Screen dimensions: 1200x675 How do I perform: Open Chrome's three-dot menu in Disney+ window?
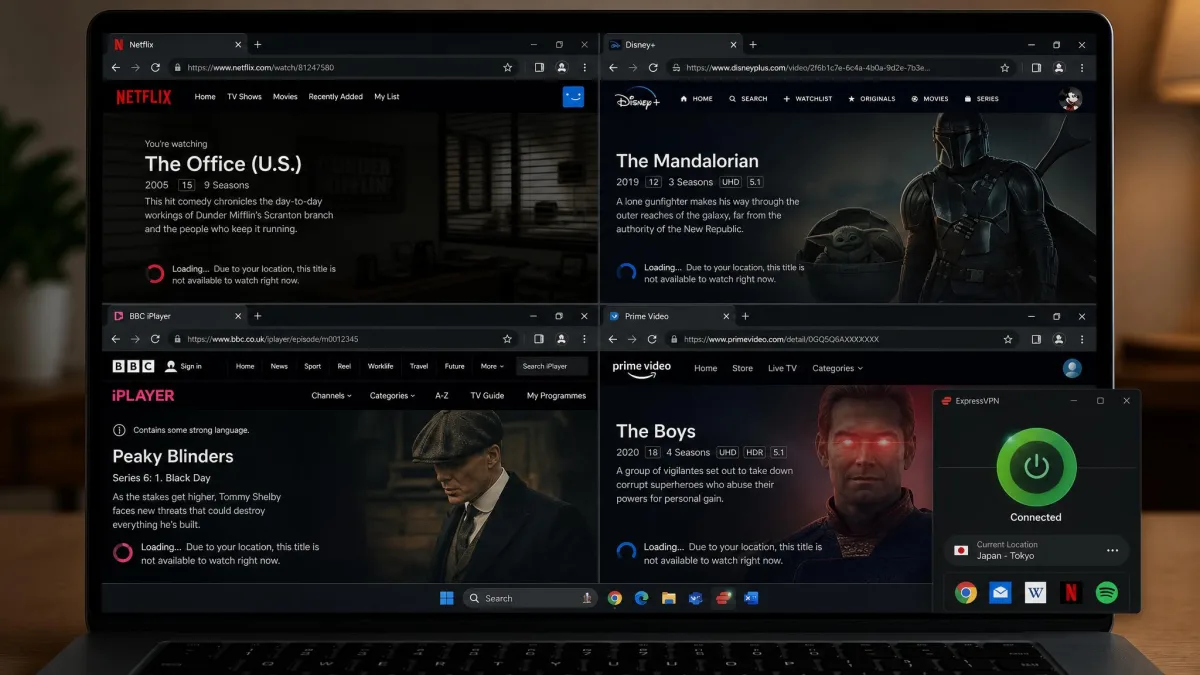click(x=1083, y=68)
